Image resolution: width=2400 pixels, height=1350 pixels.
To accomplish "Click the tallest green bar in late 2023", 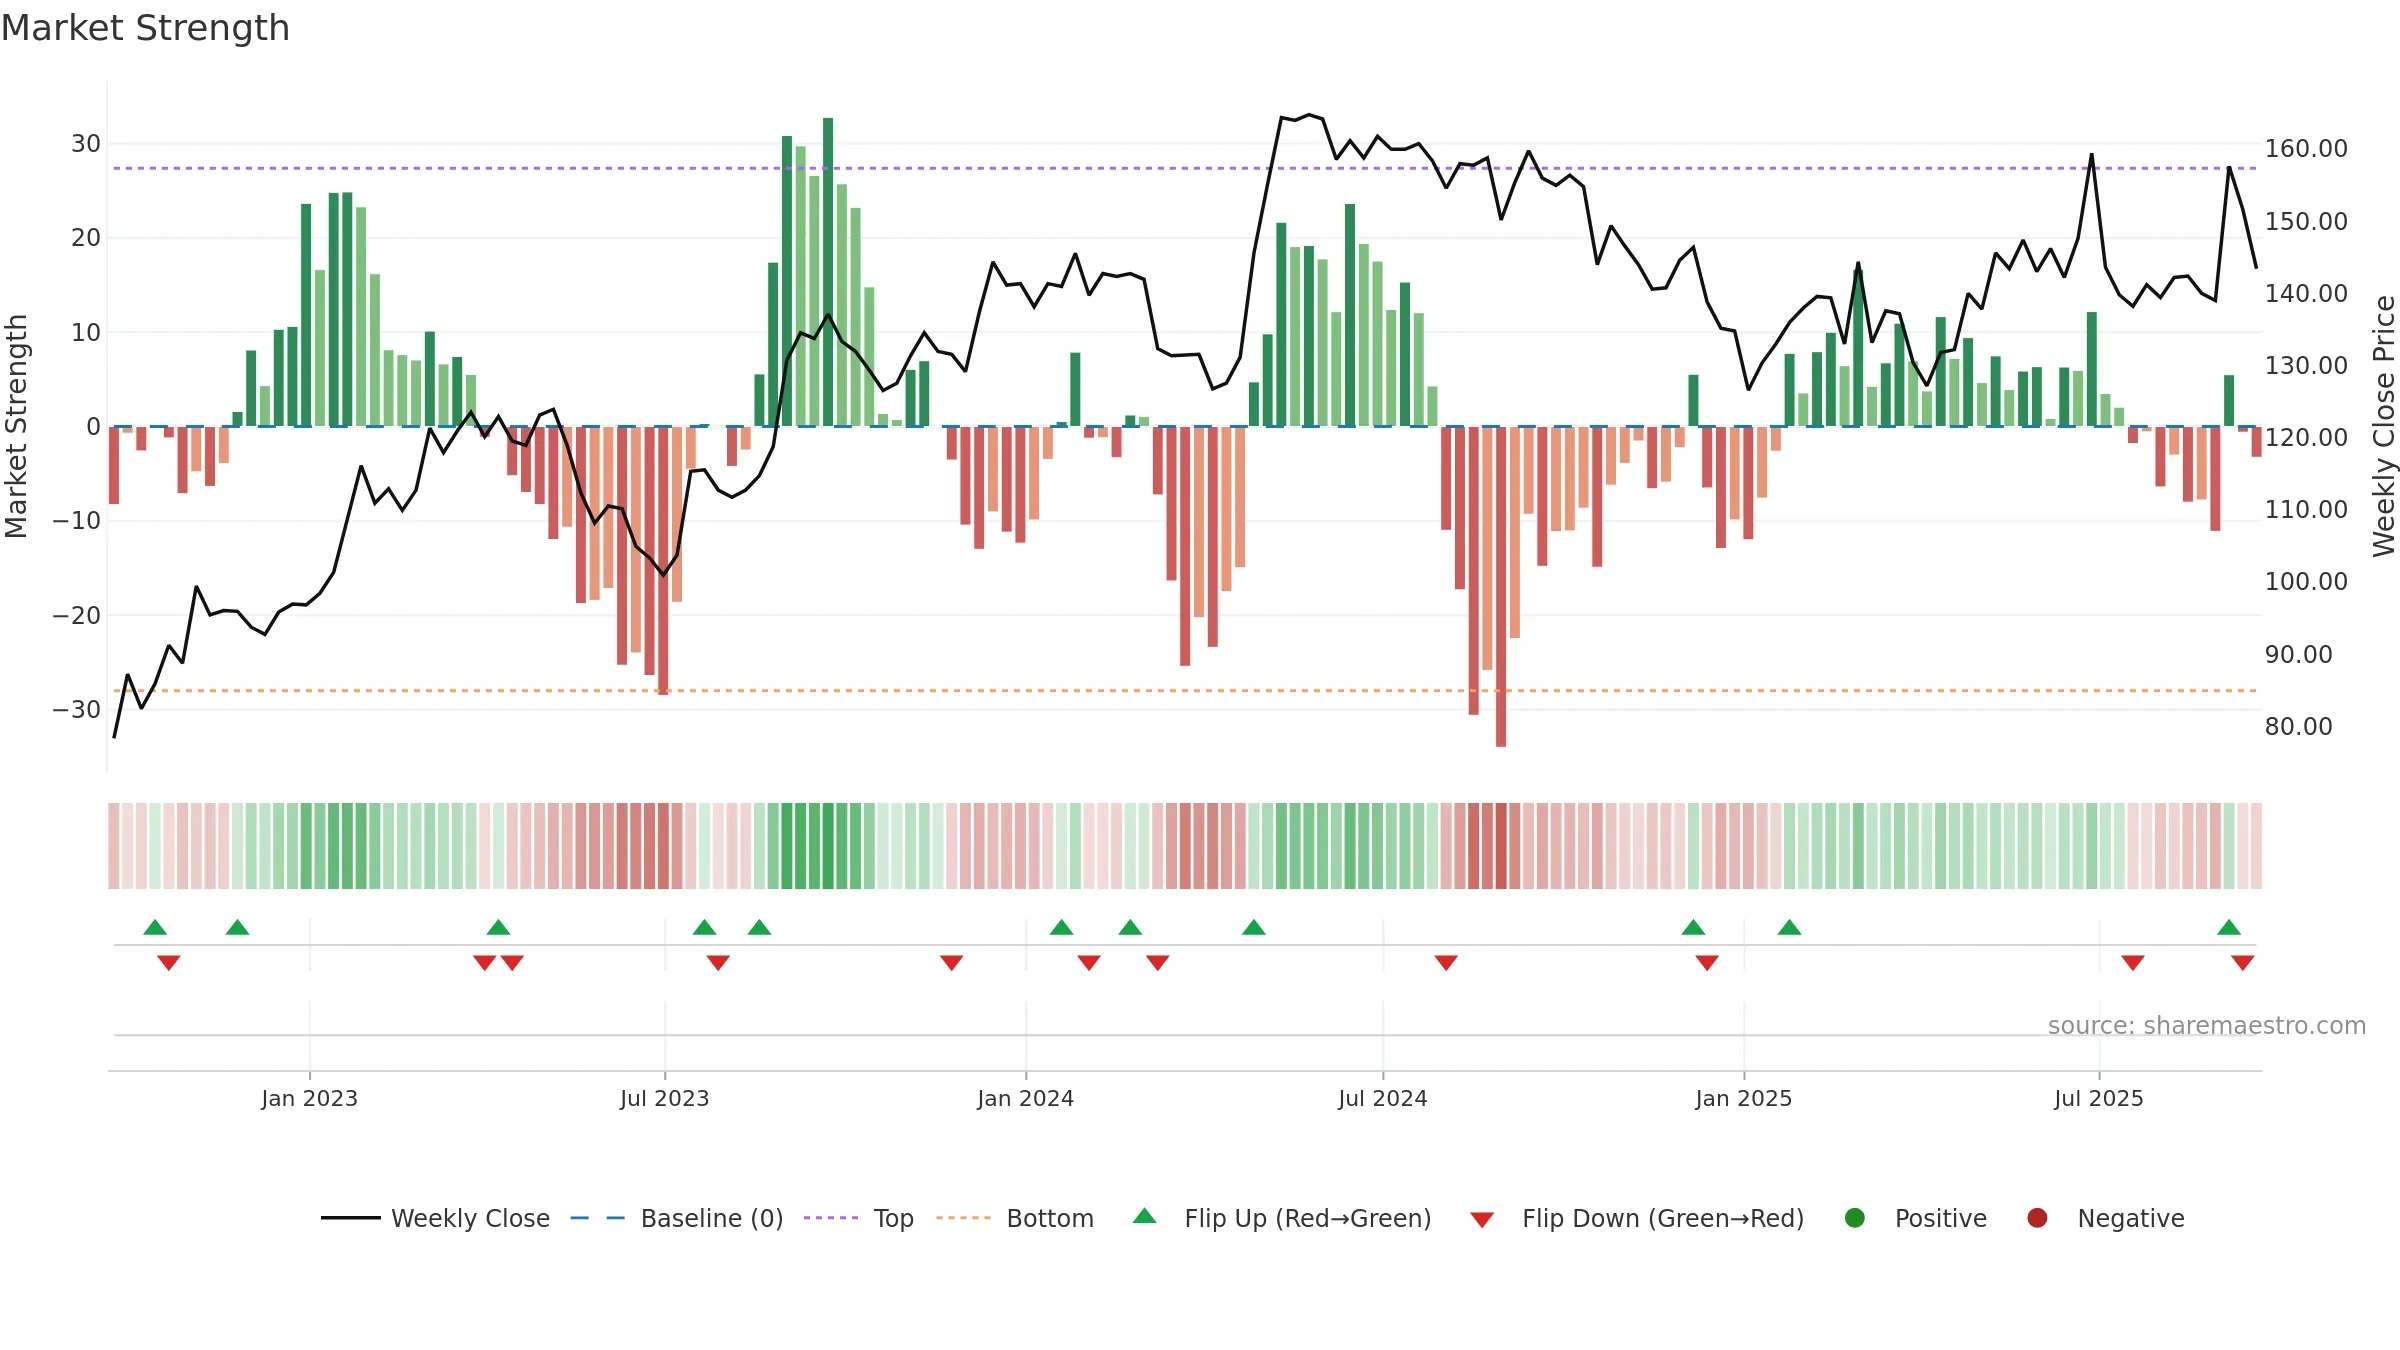I will (x=828, y=272).
